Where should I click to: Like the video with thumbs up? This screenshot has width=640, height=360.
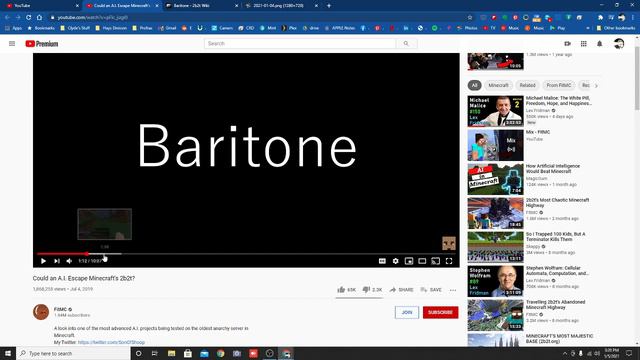346,290
